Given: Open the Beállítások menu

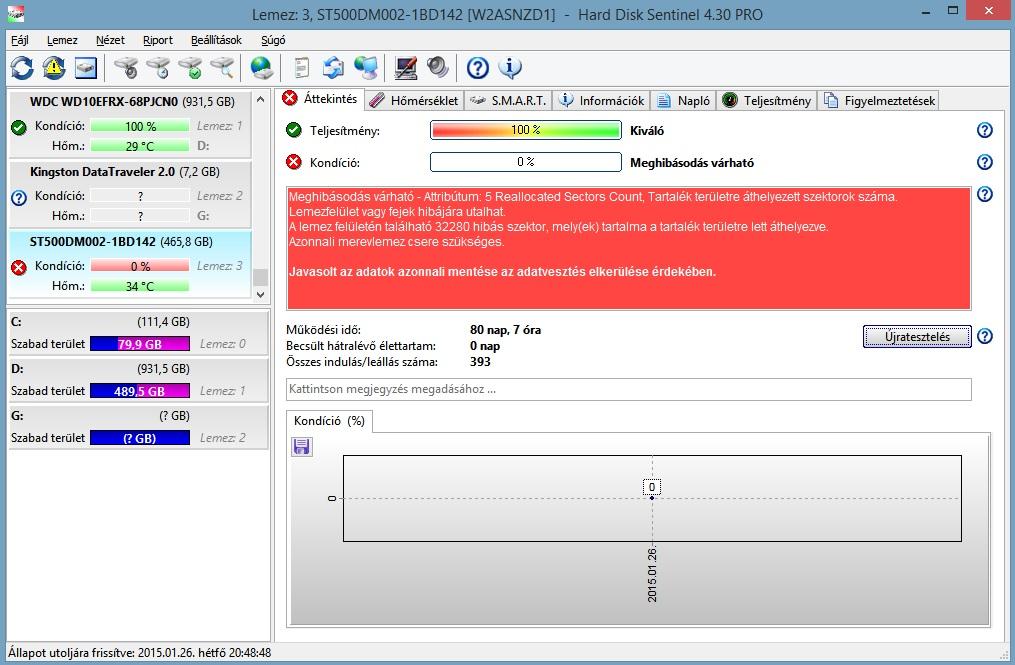Looking at the screenshot, I should [216, 40].
